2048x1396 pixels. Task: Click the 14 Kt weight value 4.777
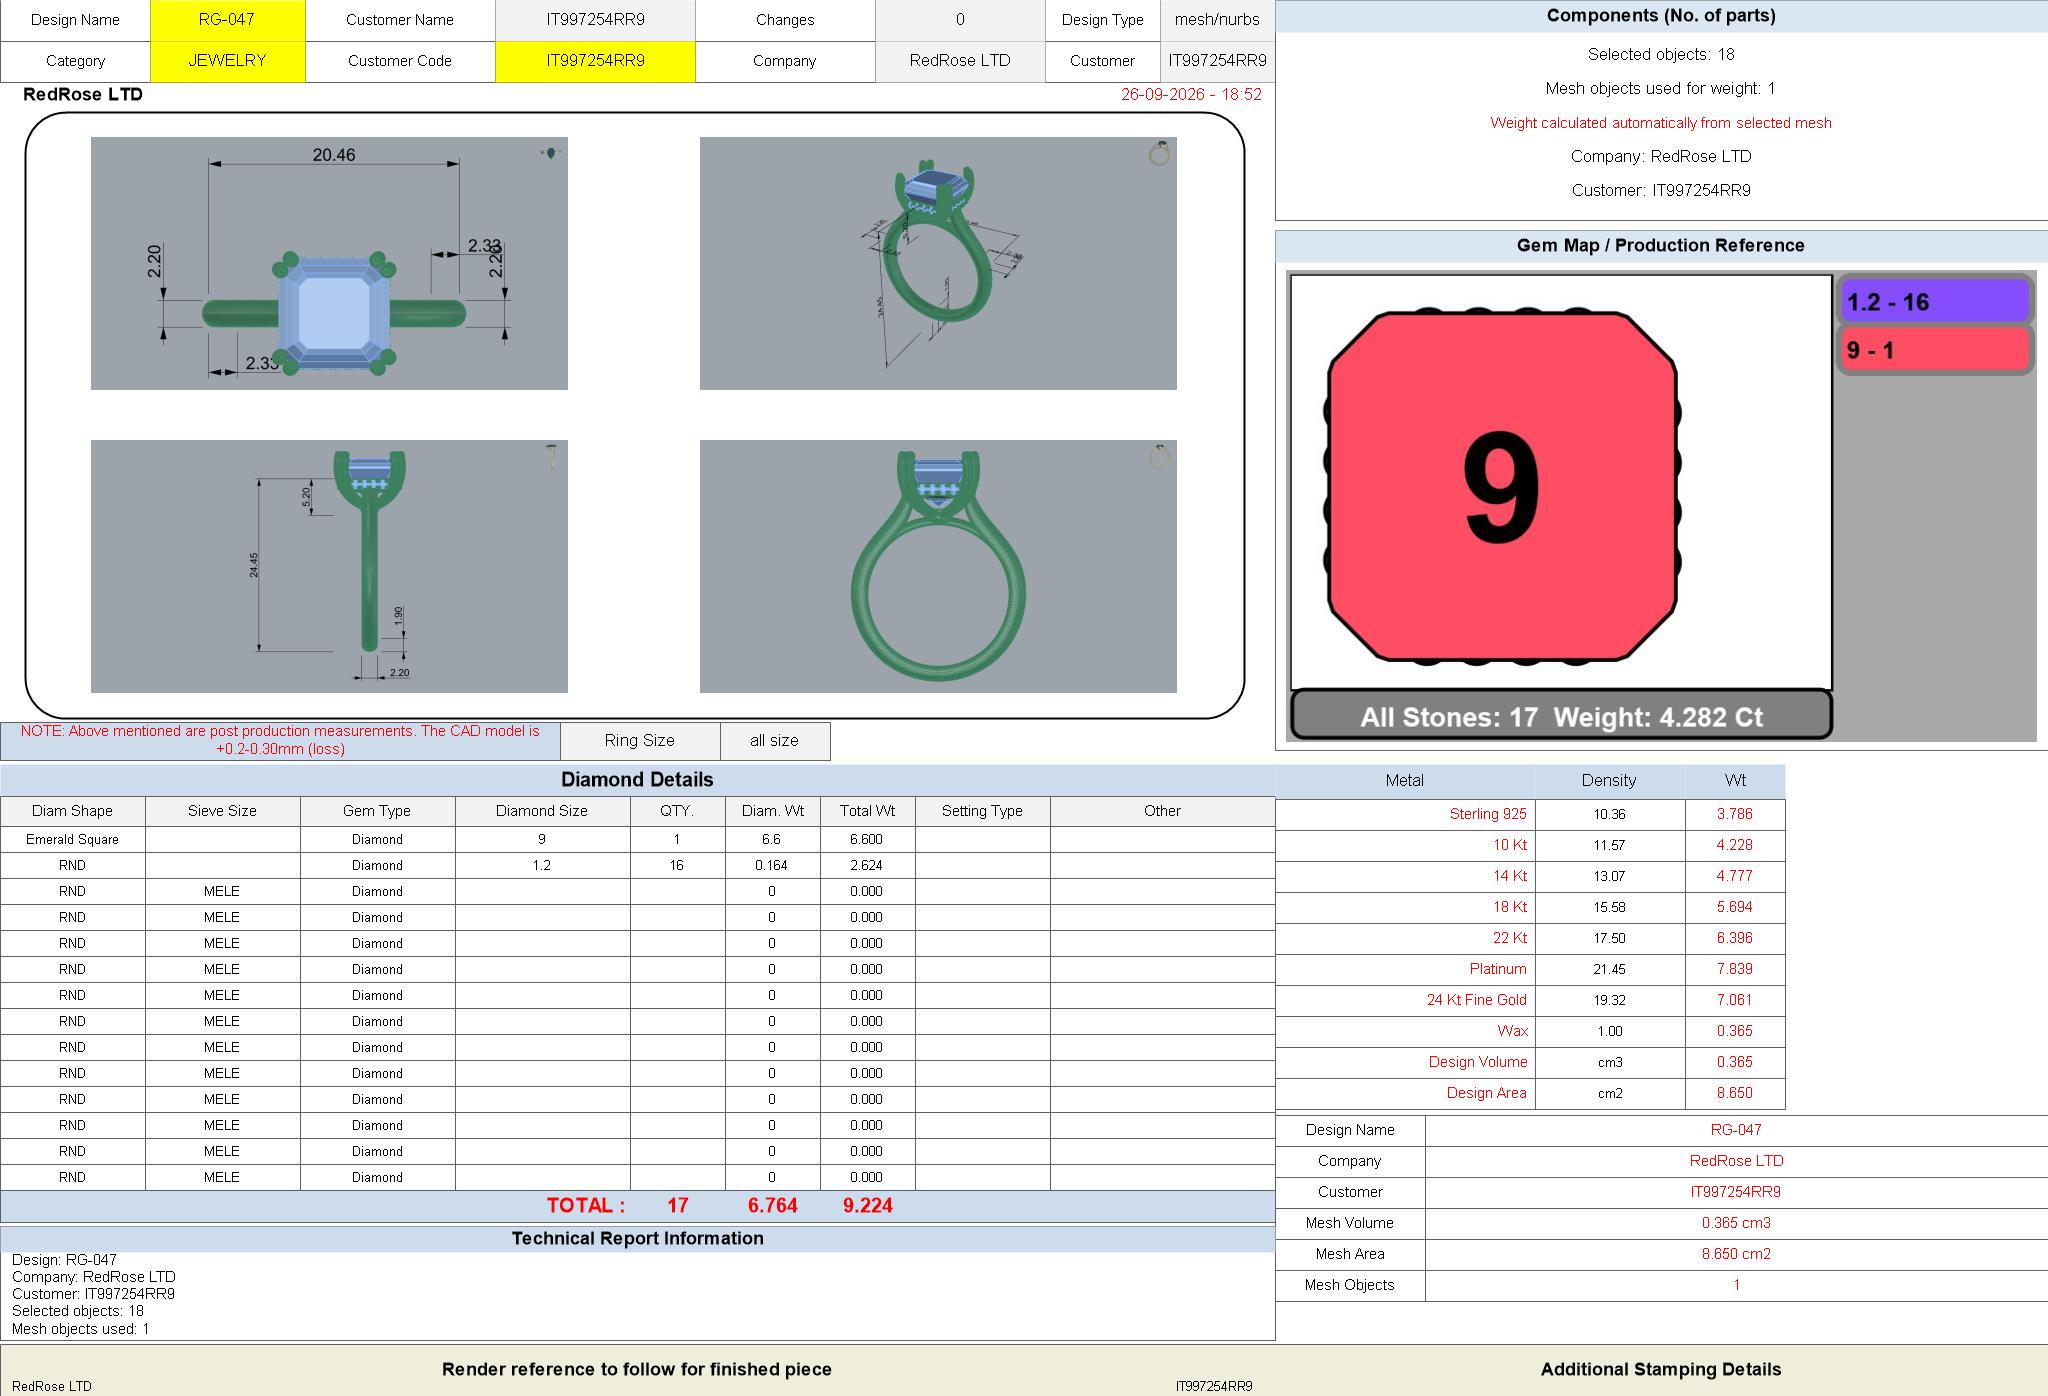(x=1735, y=876)
